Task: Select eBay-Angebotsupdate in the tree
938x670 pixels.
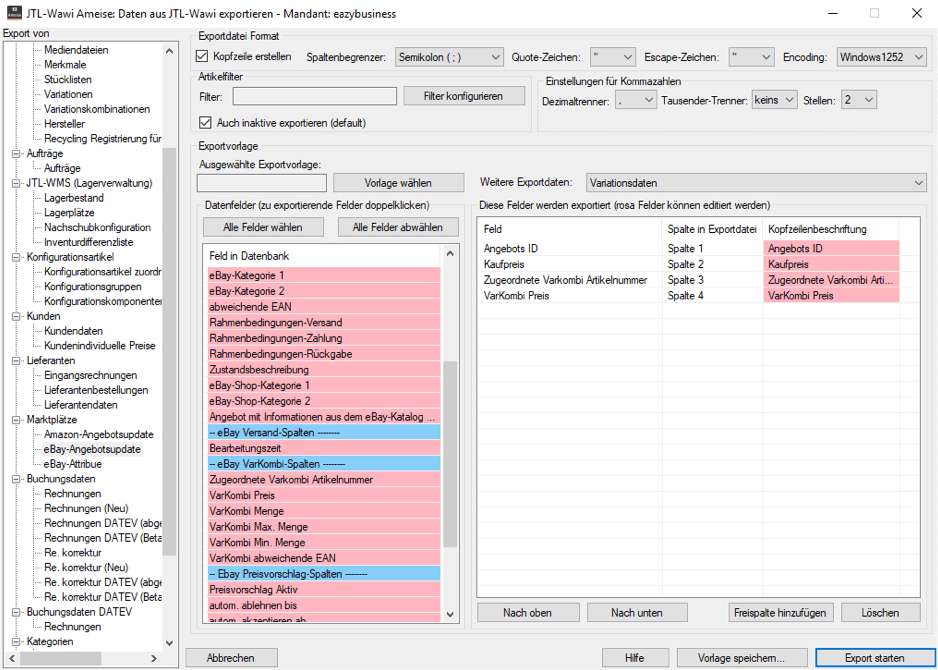Action: 93,449
